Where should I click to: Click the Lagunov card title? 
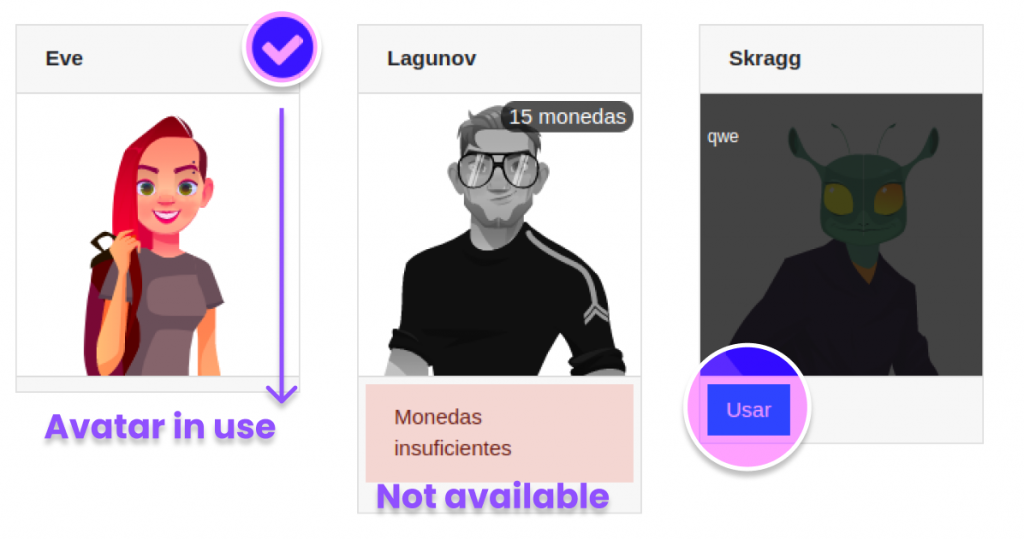click(432, 59)
